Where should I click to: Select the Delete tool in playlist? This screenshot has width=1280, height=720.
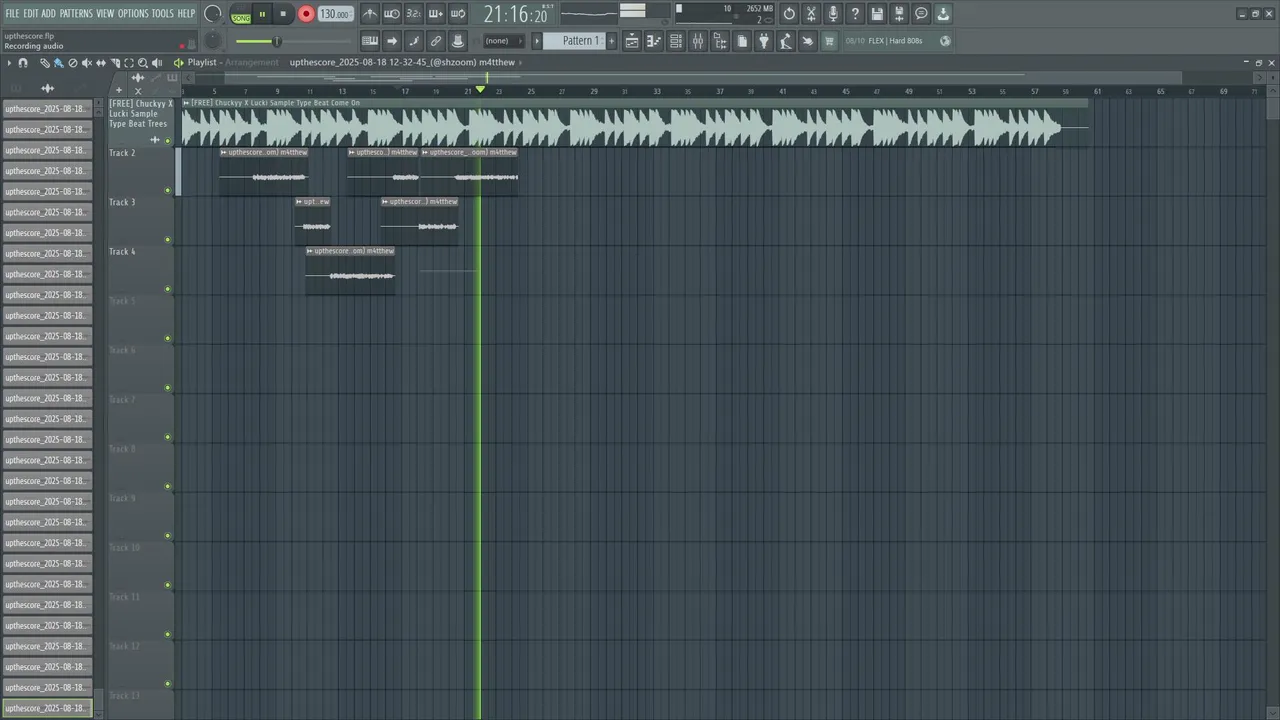(x=72, y=63)
